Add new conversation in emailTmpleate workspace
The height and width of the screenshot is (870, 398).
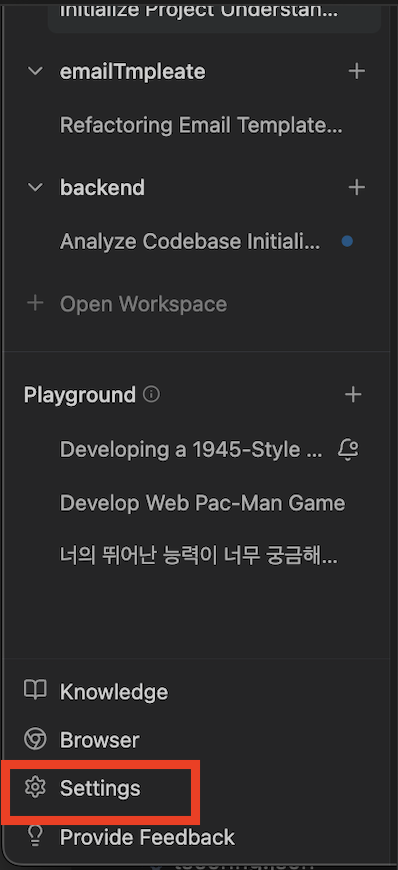point(356,71)
